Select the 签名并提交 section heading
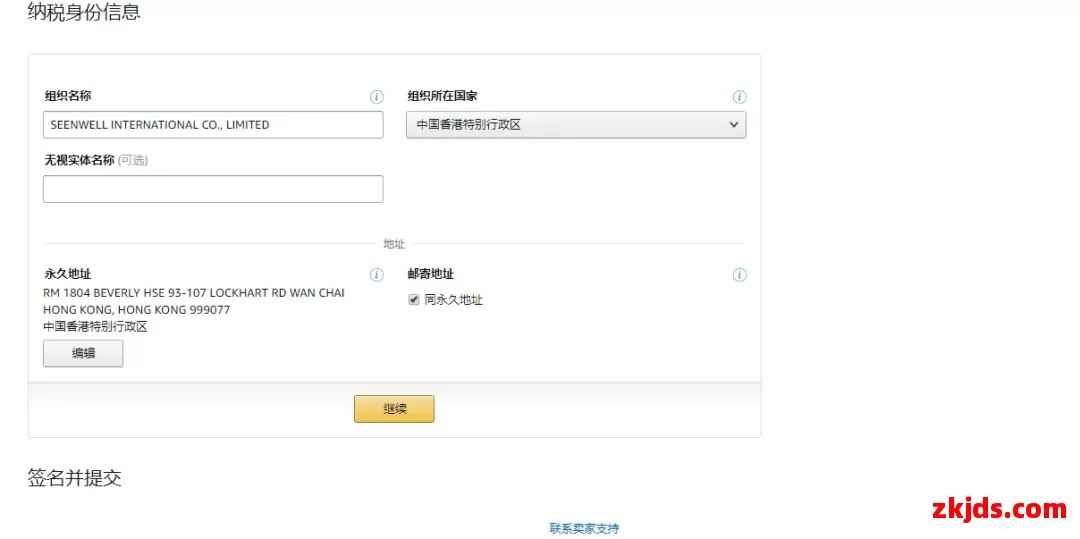 pyautogui.click(x=75, y=478)
